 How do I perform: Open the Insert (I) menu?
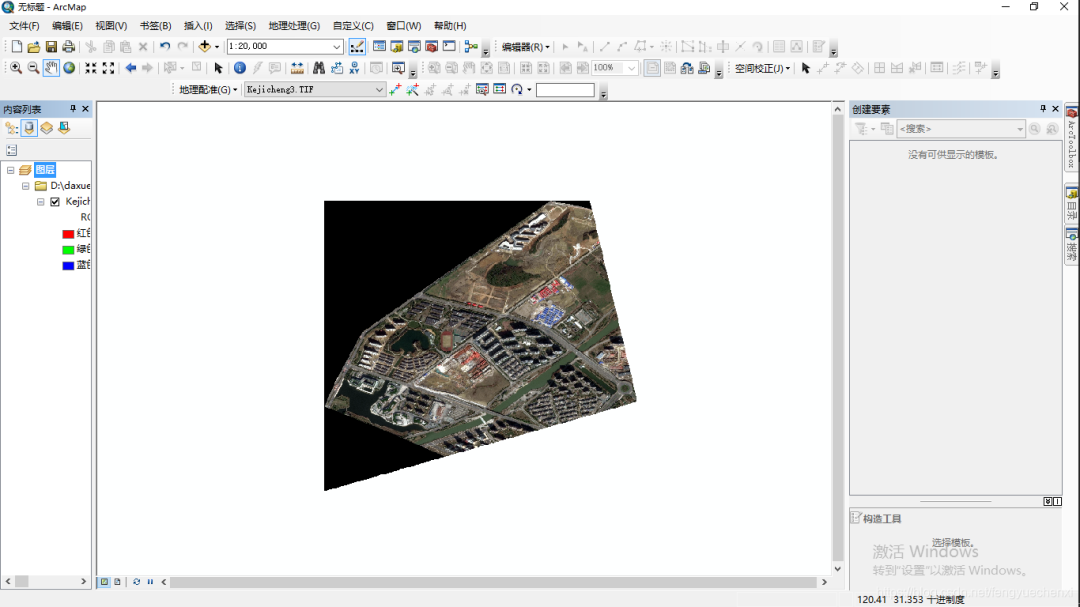(198, 25)
